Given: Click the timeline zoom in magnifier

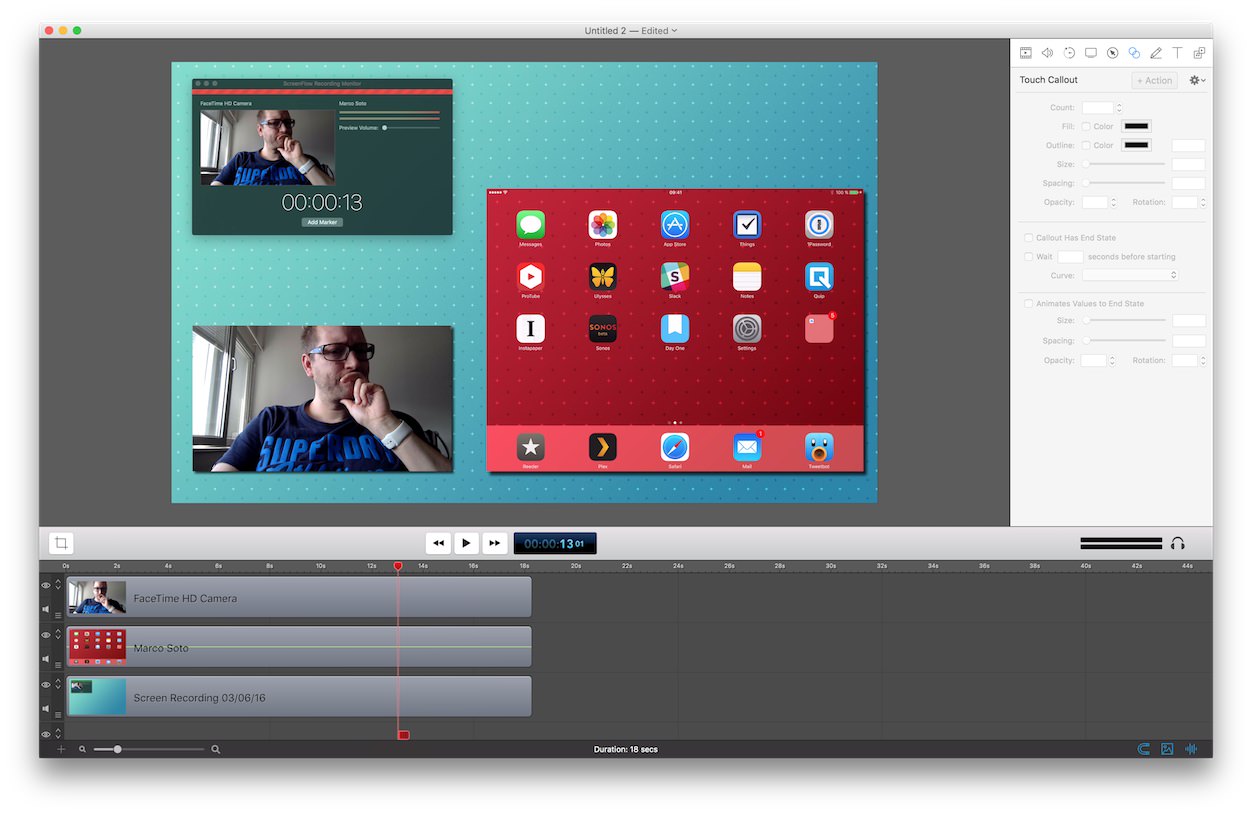Looking at the screenshot, I should (x=215, y=749).
